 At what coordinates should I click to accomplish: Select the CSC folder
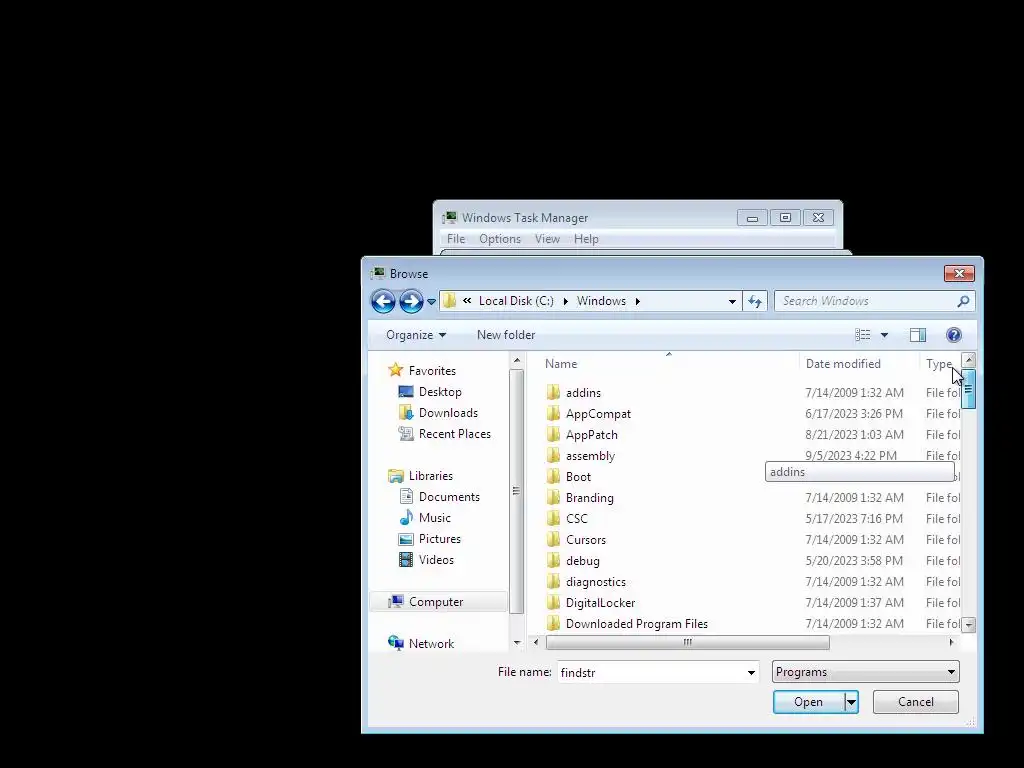(577, 519)
